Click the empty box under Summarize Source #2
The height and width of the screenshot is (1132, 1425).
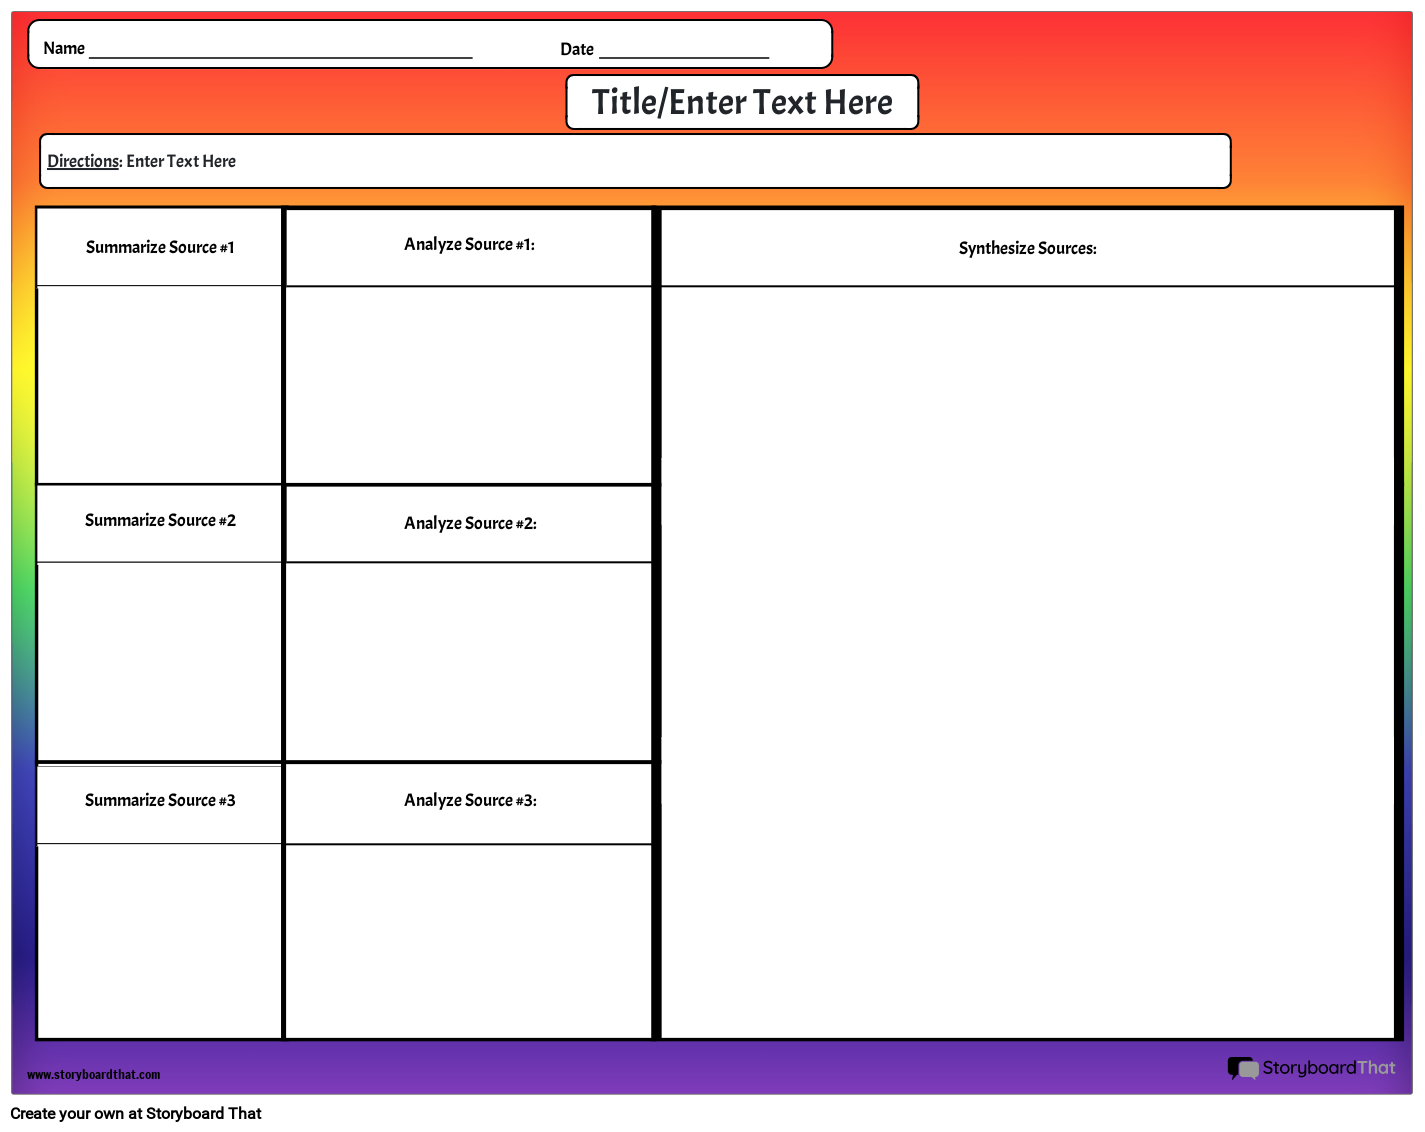[x=160, y=660]
